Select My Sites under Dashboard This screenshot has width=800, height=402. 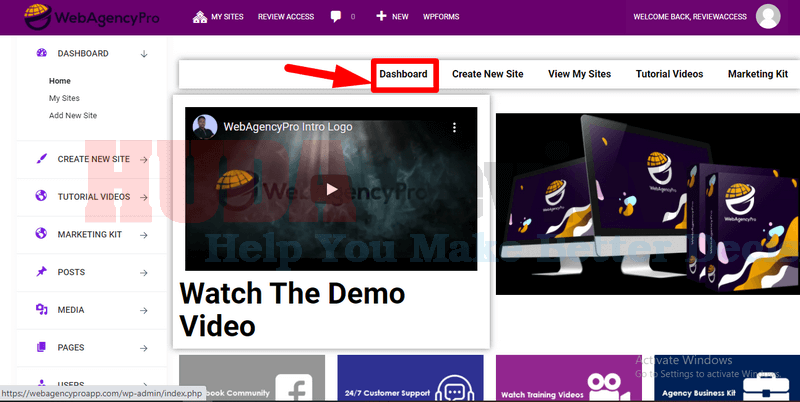pyautogui.click(x=64, y=98)
